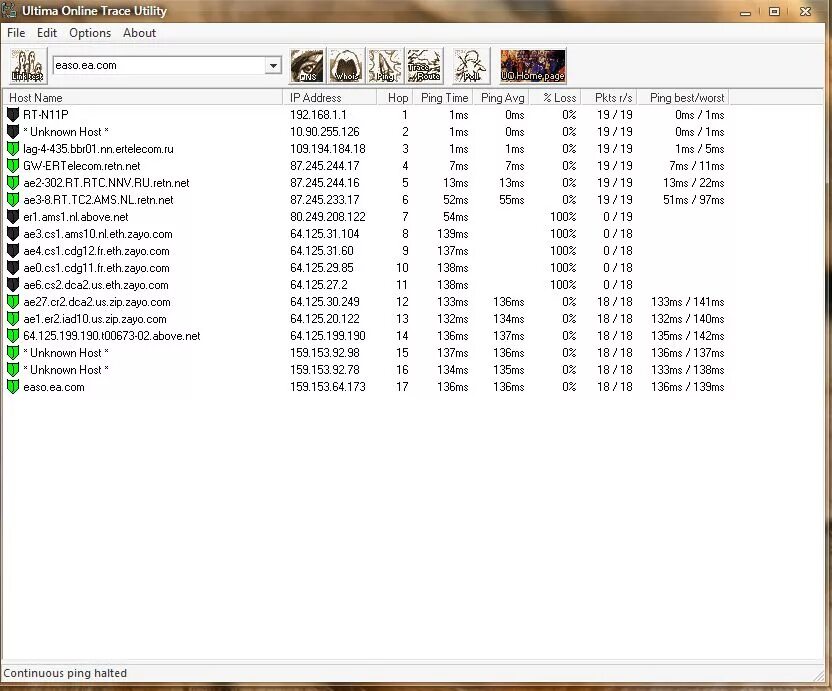Sort by the IP Address column header
832x691 pixels.
[330, 98]
